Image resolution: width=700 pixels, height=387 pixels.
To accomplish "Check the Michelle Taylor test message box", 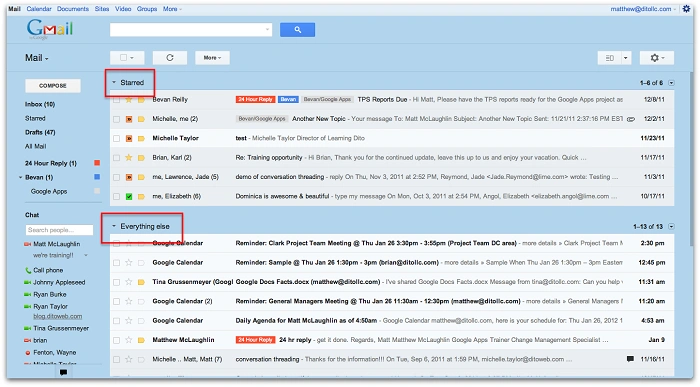I will [x=117, y=138].
